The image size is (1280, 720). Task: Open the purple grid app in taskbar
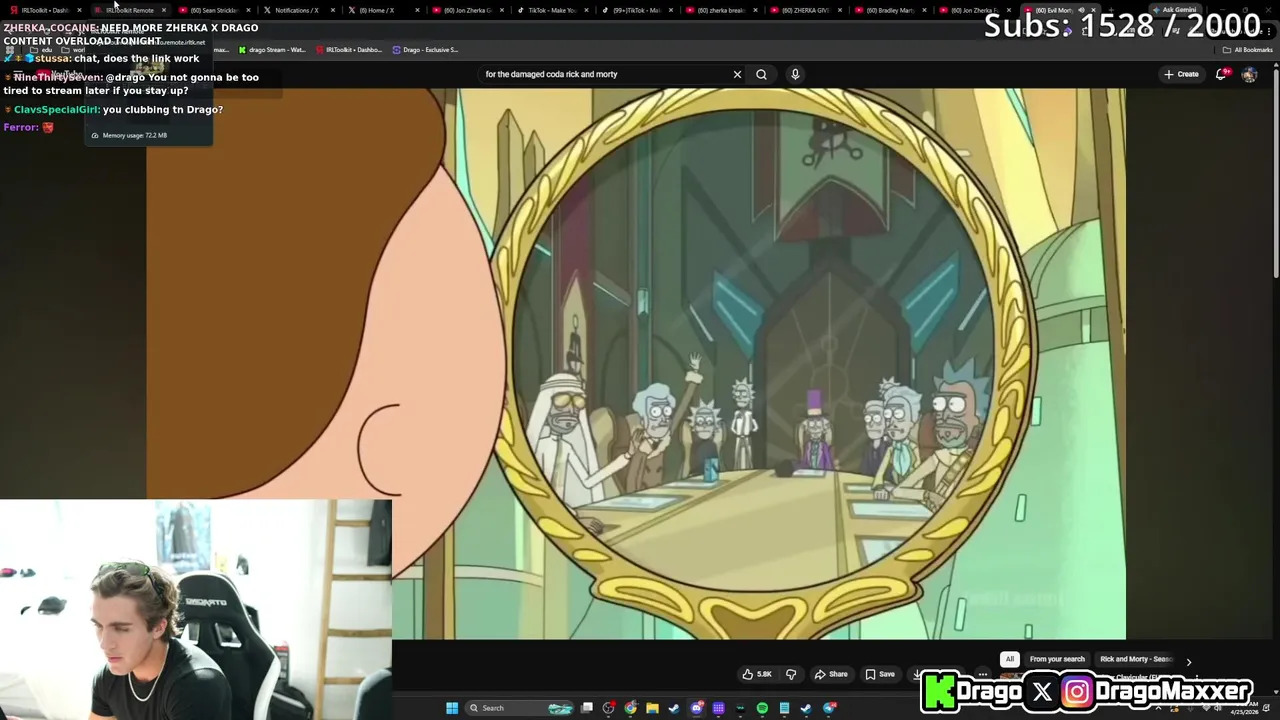point(718,708)
